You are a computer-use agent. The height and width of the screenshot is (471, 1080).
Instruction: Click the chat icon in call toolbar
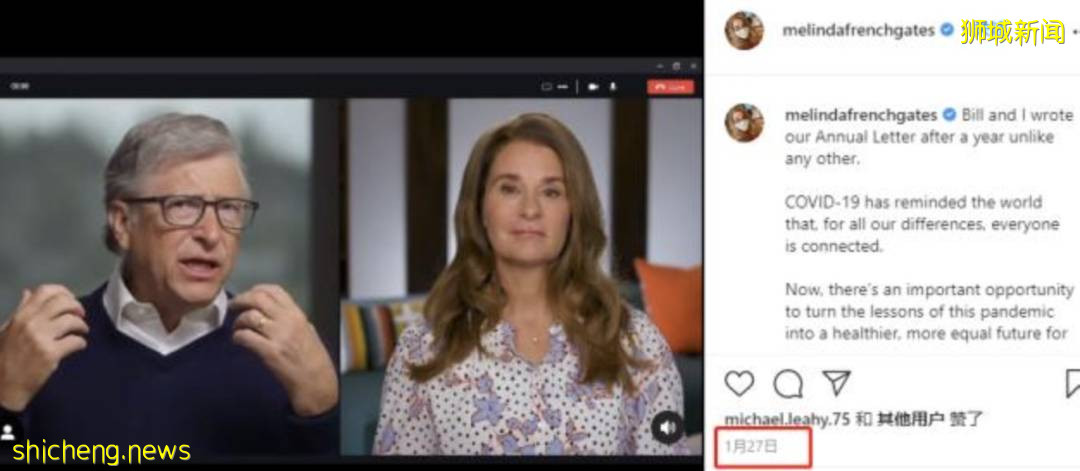(x=547, y=87)
